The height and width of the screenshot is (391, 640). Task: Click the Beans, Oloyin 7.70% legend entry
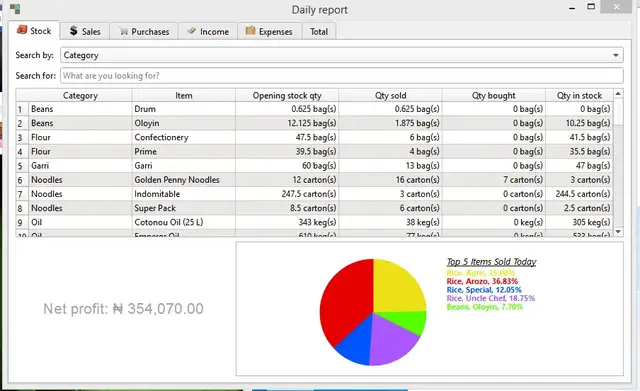(x=484, y=307)
